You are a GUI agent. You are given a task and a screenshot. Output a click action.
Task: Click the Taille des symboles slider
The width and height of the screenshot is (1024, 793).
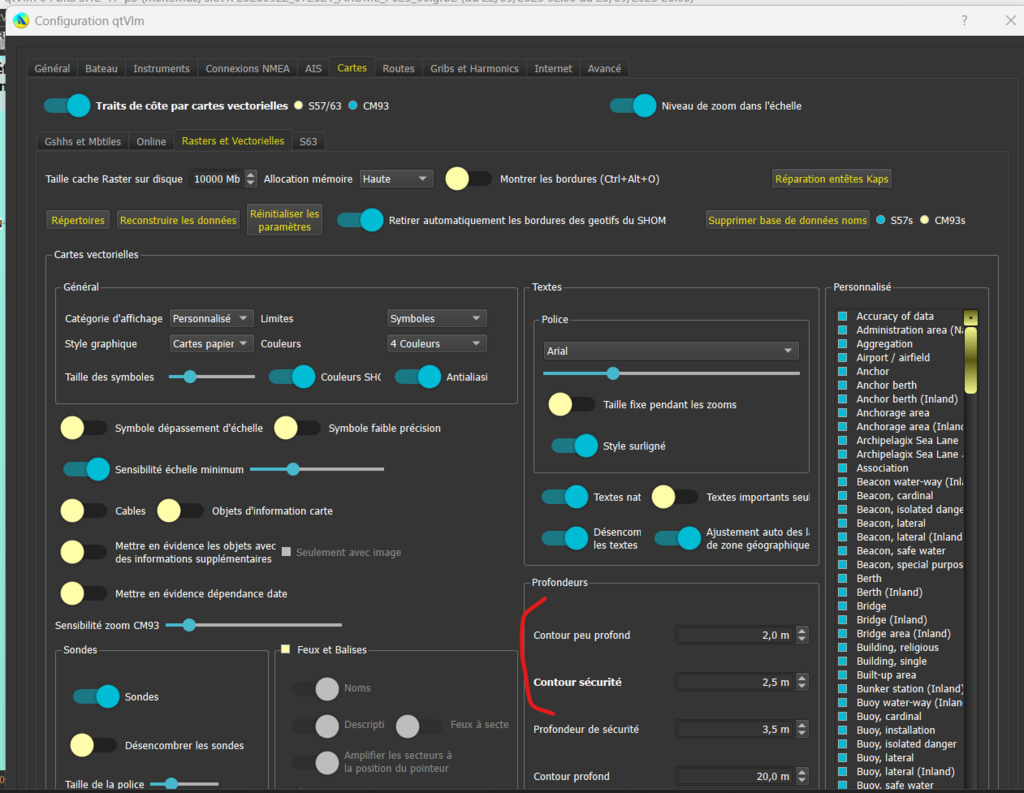212,376
